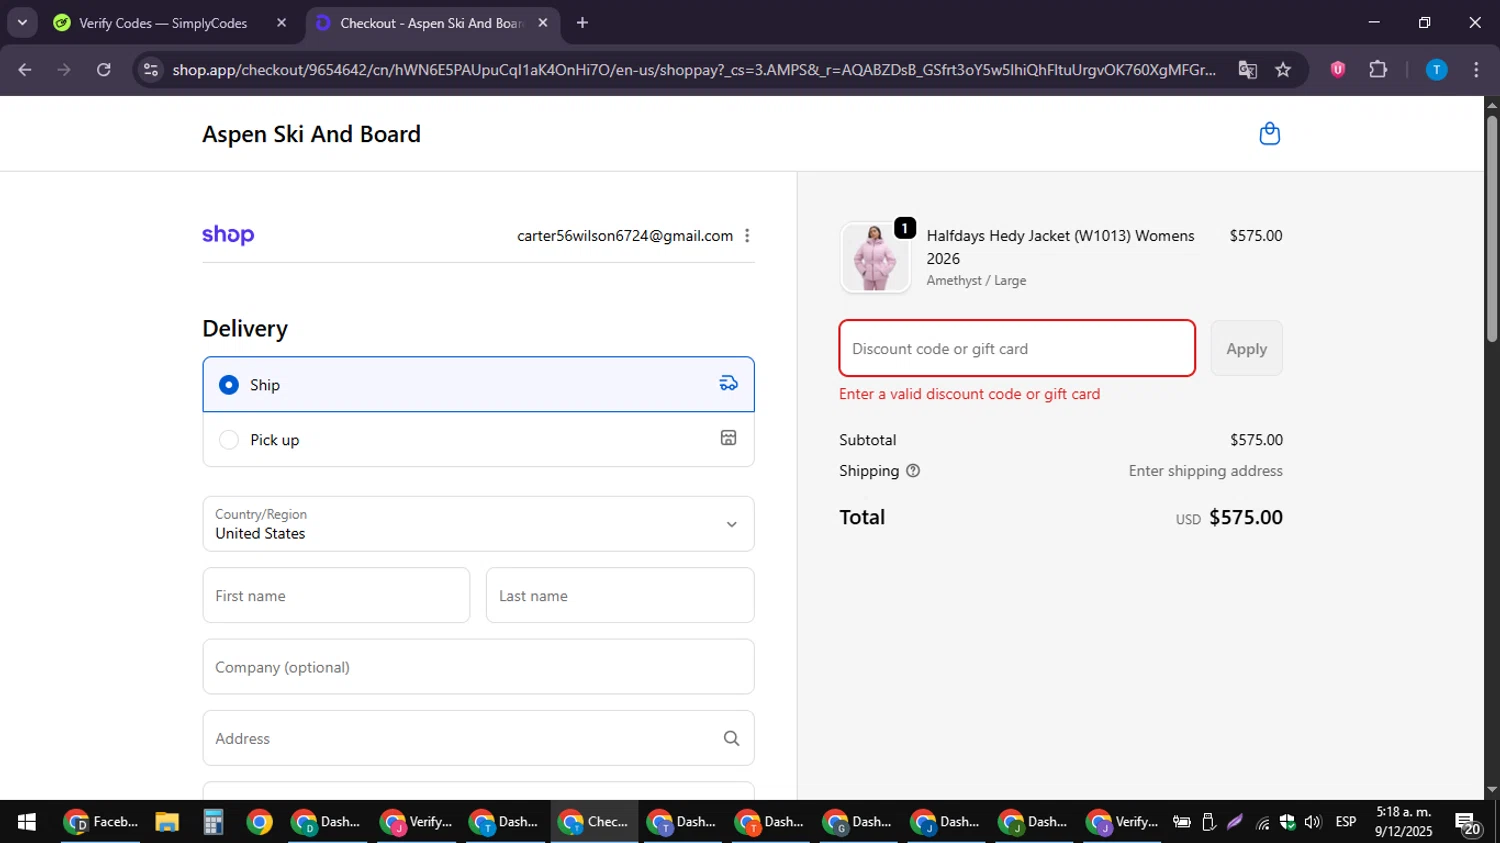Open the site information icon in the address bar
This screenshot has width=1500, height=843.
[151, 69]
